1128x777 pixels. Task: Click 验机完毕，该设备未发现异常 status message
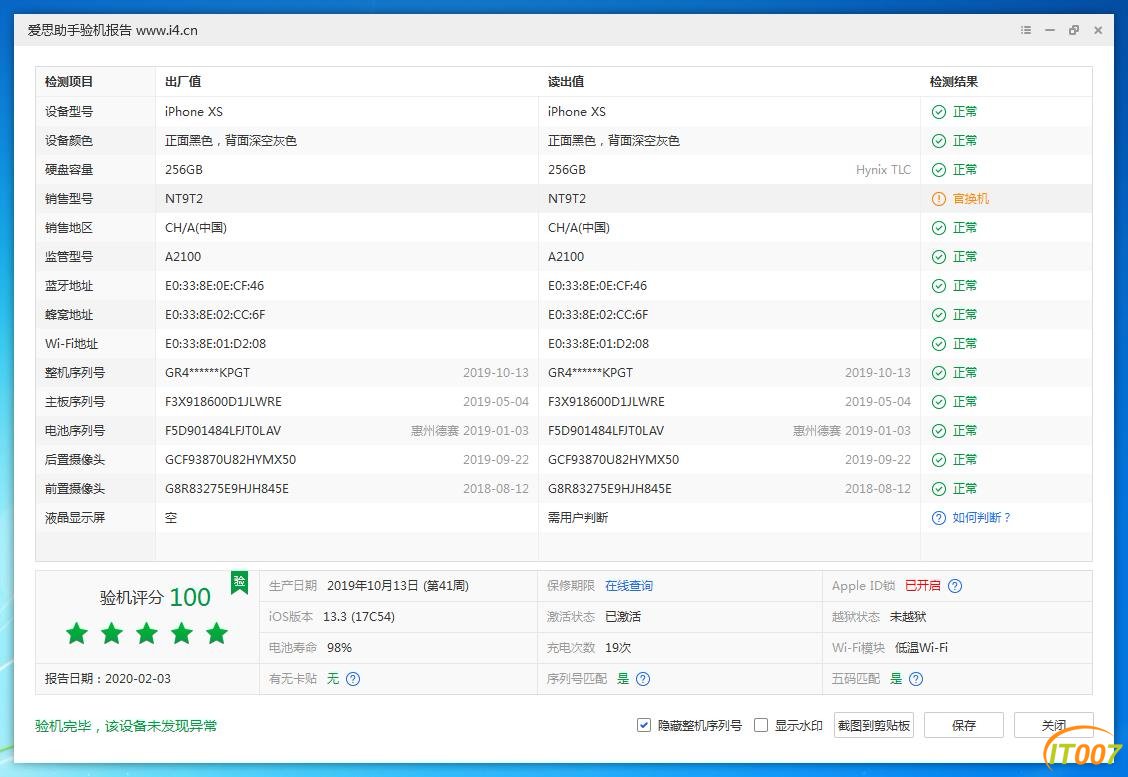coord(126,726)
